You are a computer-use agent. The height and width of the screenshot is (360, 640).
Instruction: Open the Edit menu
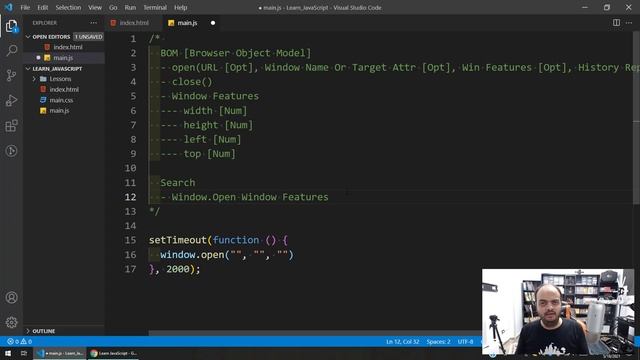(x=42, y=7)
